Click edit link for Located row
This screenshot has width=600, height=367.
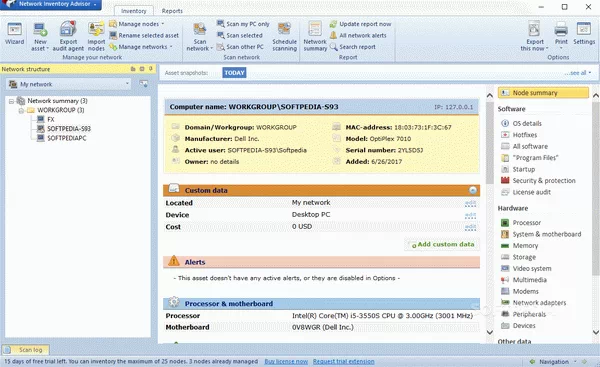470,203
